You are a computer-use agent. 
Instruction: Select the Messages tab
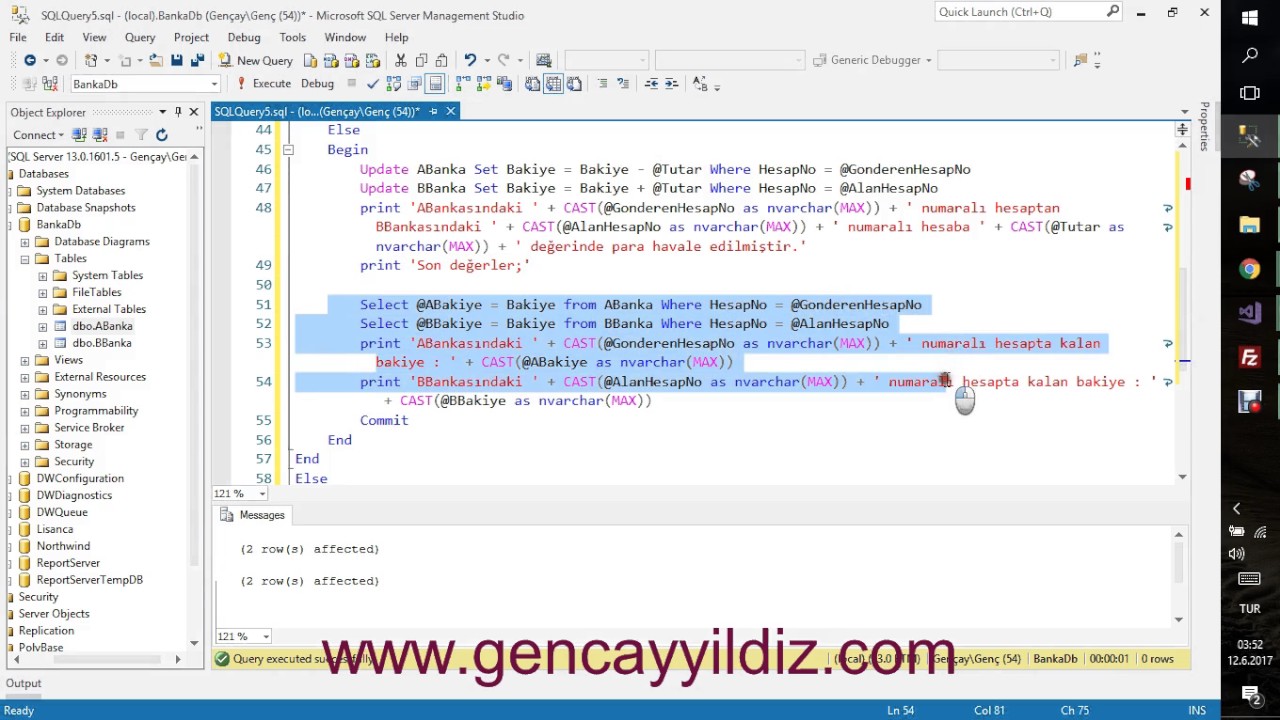tap(252, 515)
